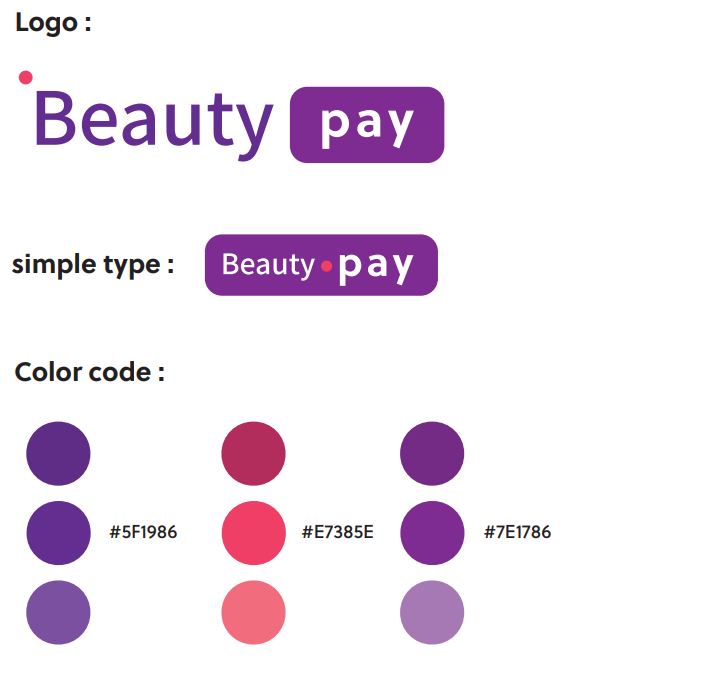Screen dimensions: 724x690
Task: Click the pink dot above Beauty logo
Action: coord(25,77)
